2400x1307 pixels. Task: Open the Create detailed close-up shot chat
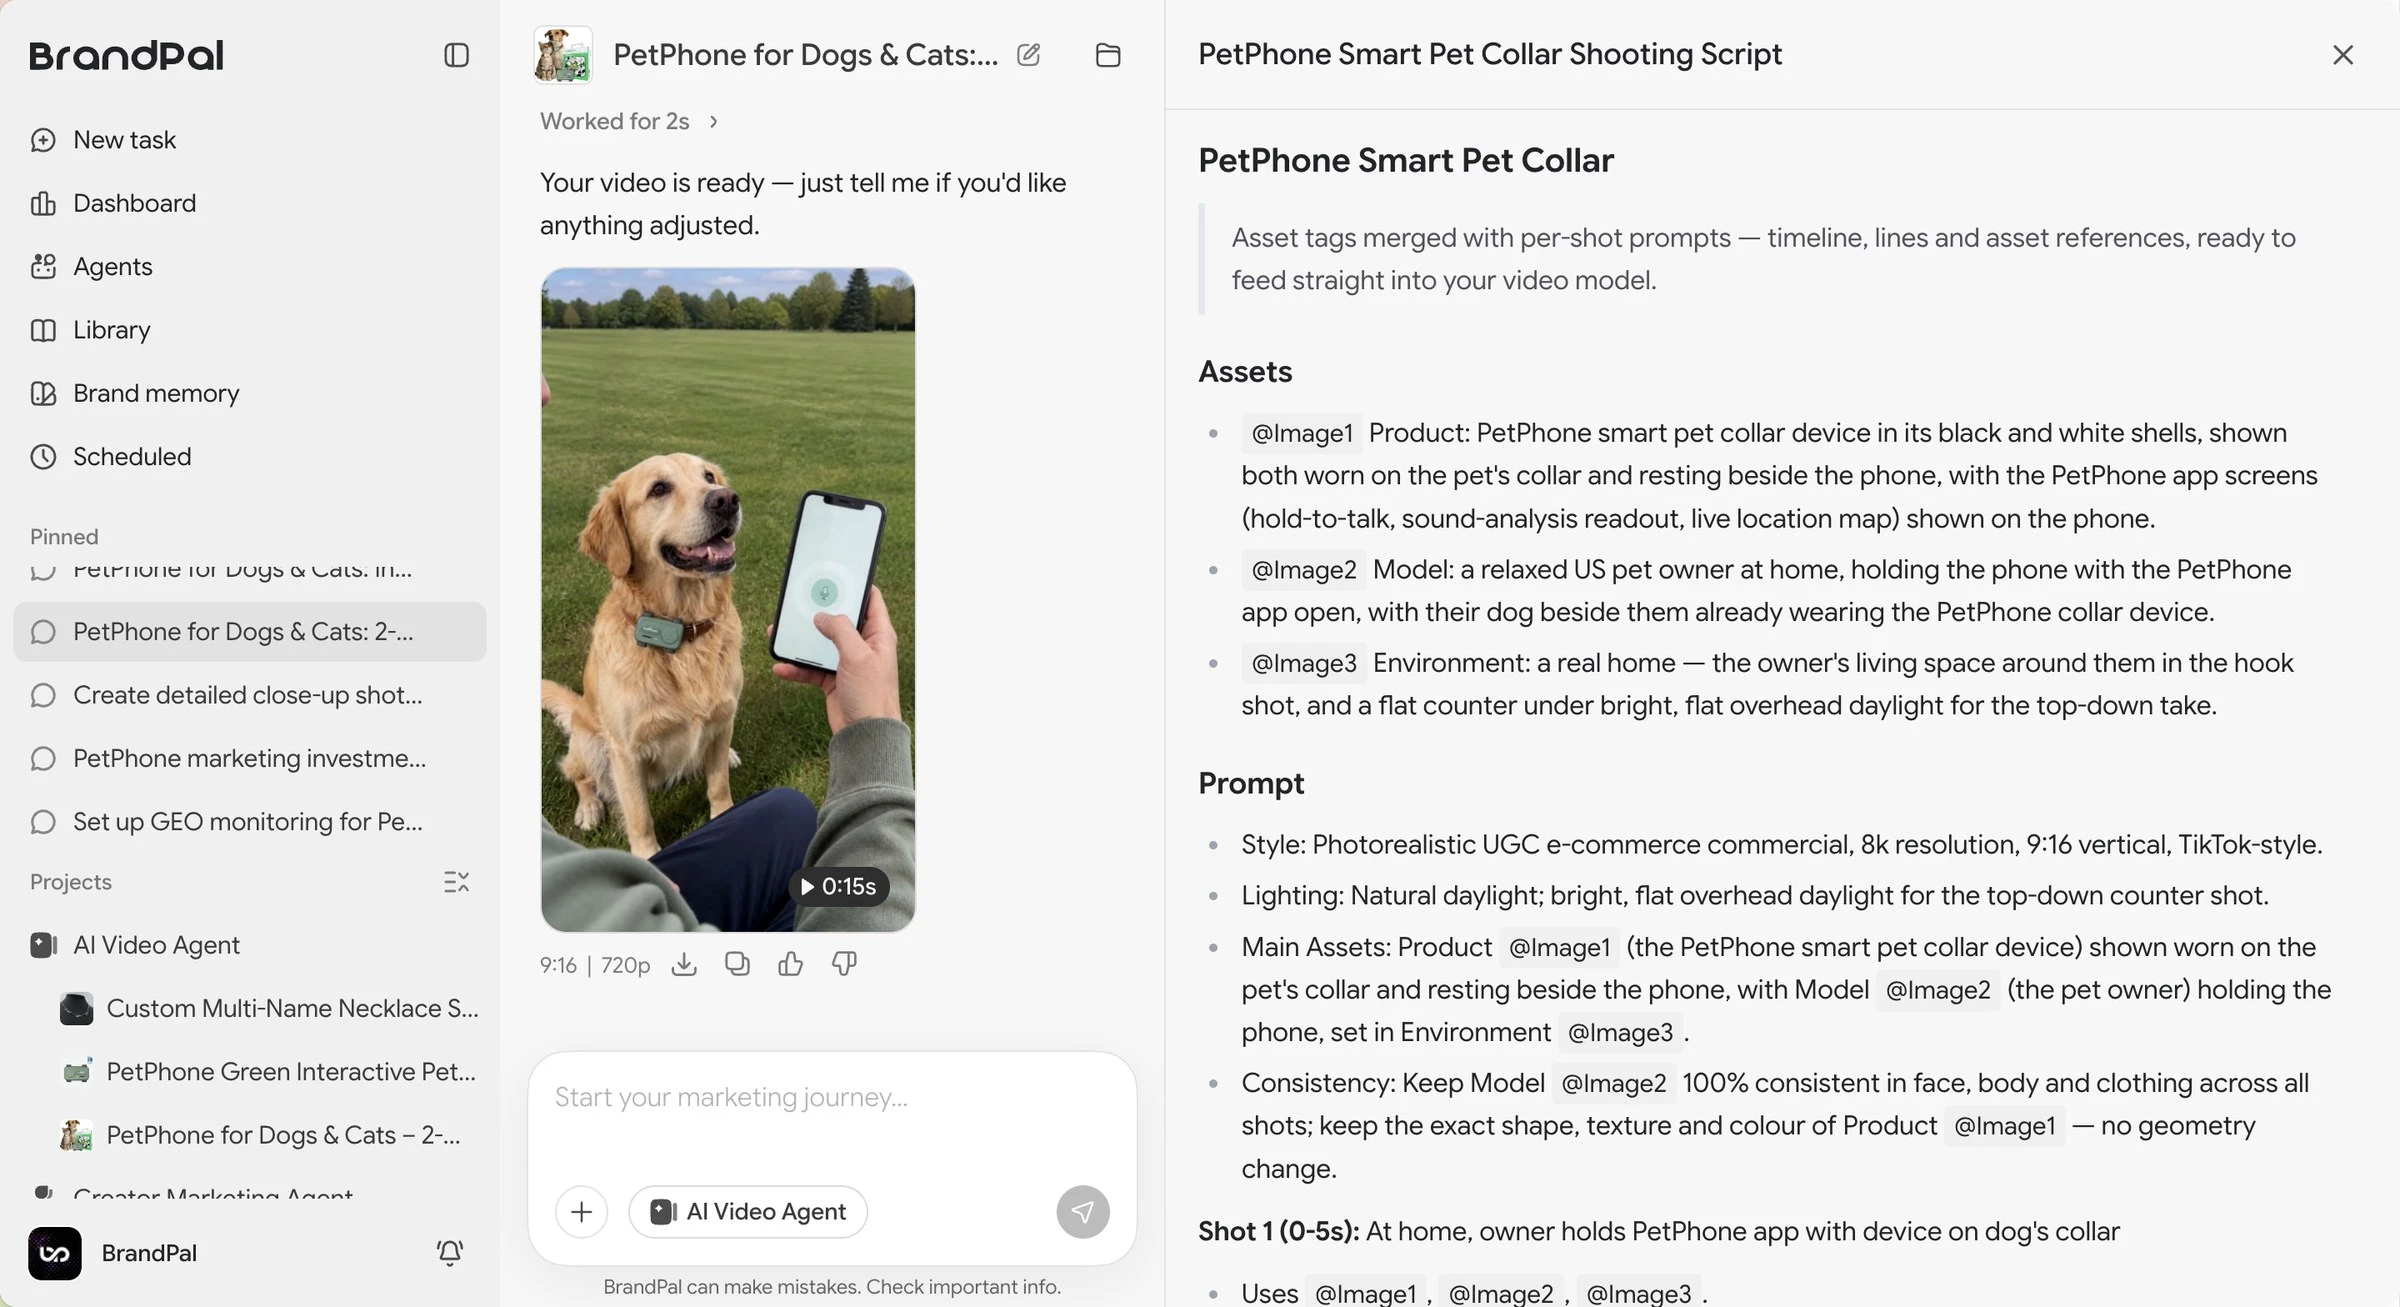pos(250,695)
